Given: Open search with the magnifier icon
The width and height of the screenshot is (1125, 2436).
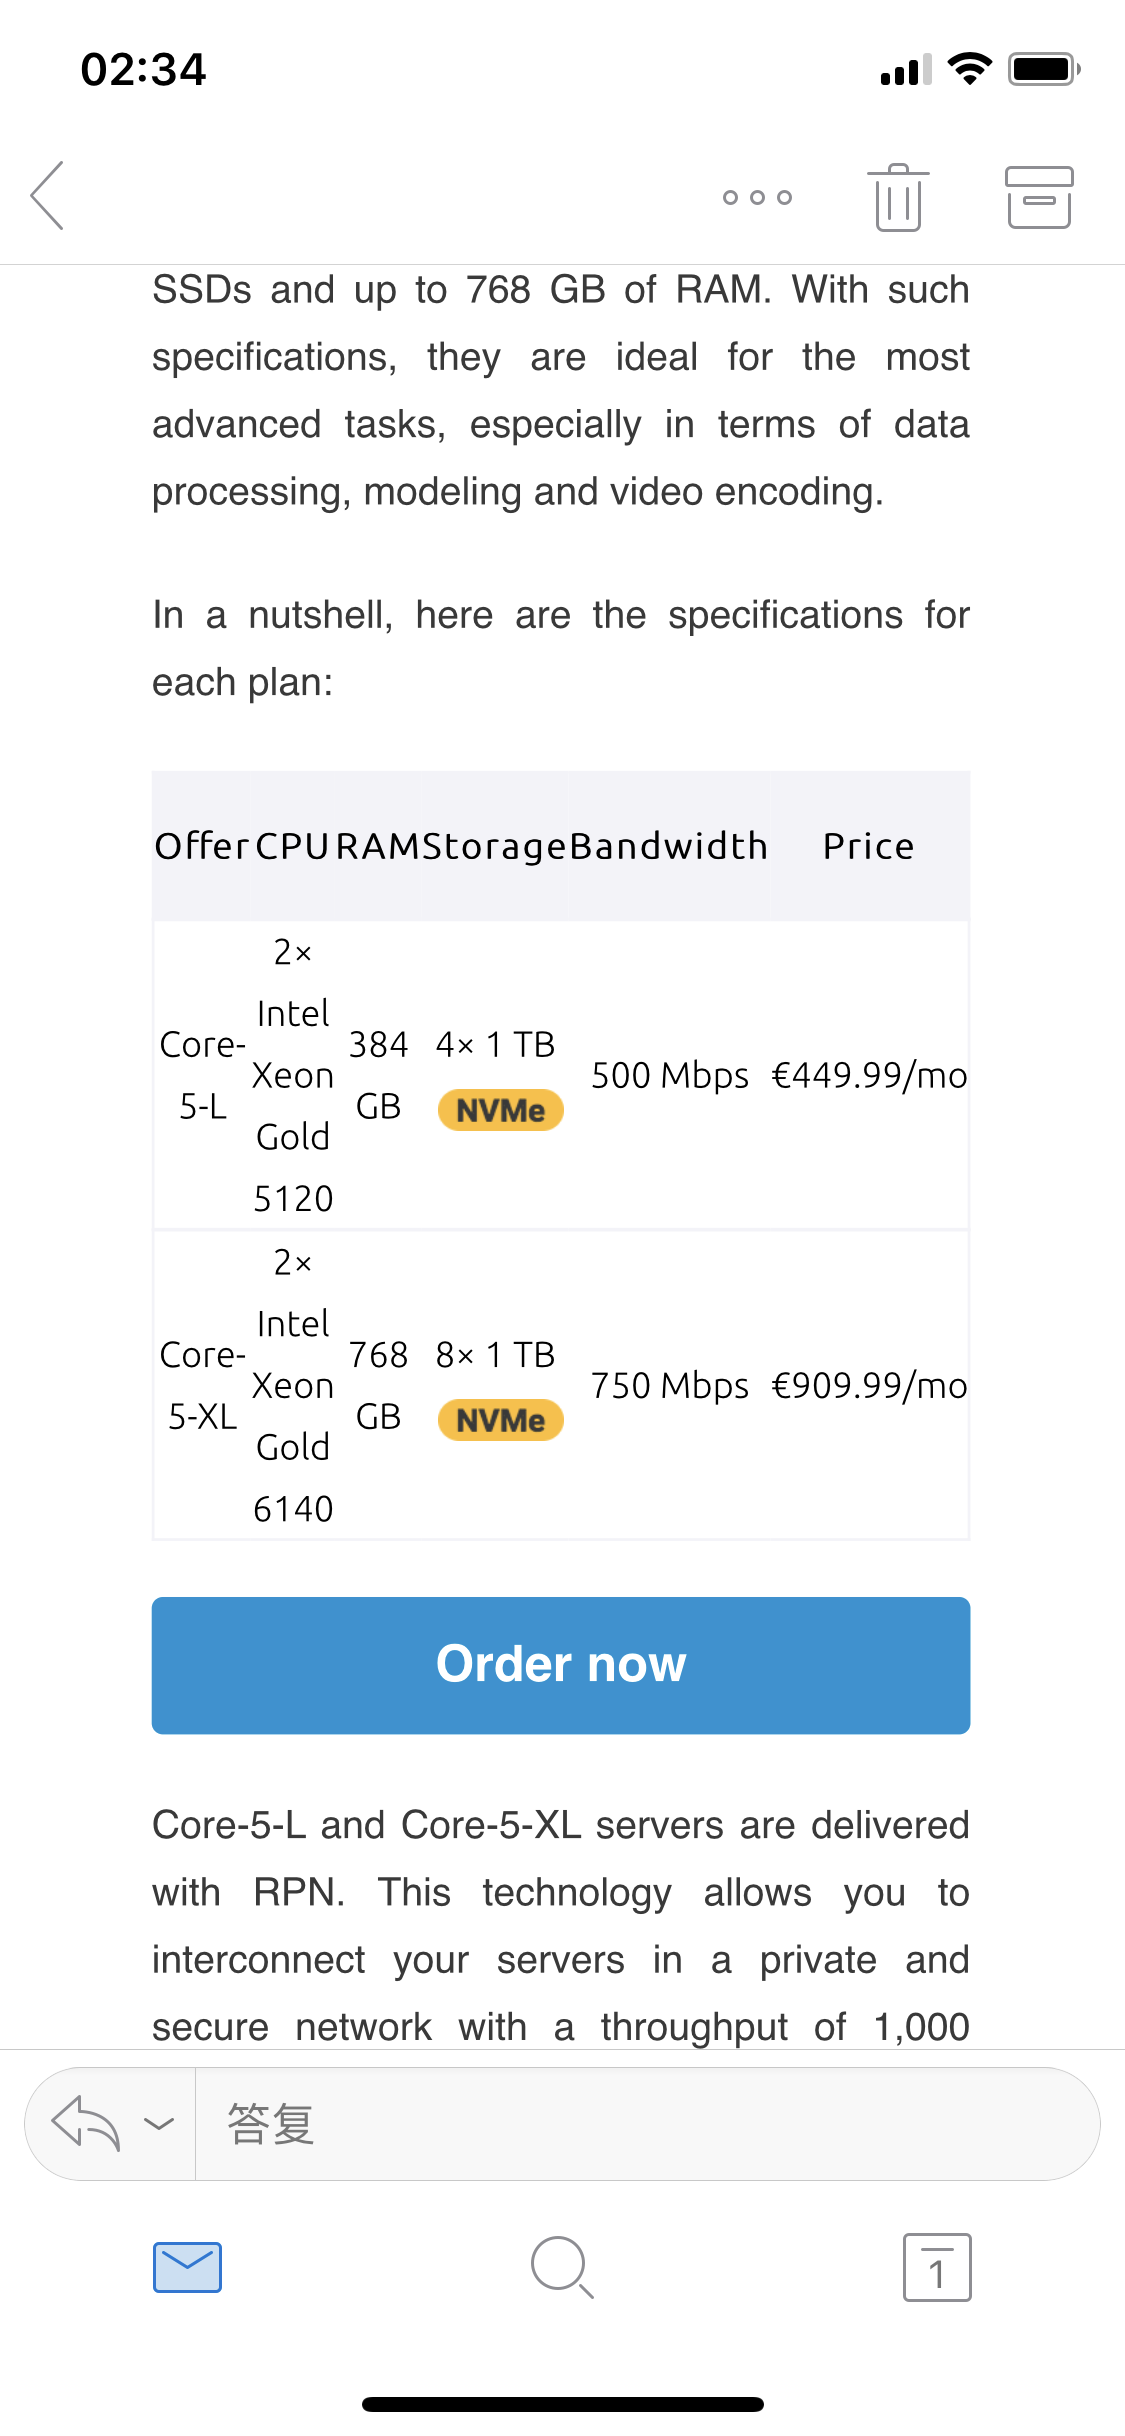Looking at the screenshot, I should click(x=562, y=2267).
